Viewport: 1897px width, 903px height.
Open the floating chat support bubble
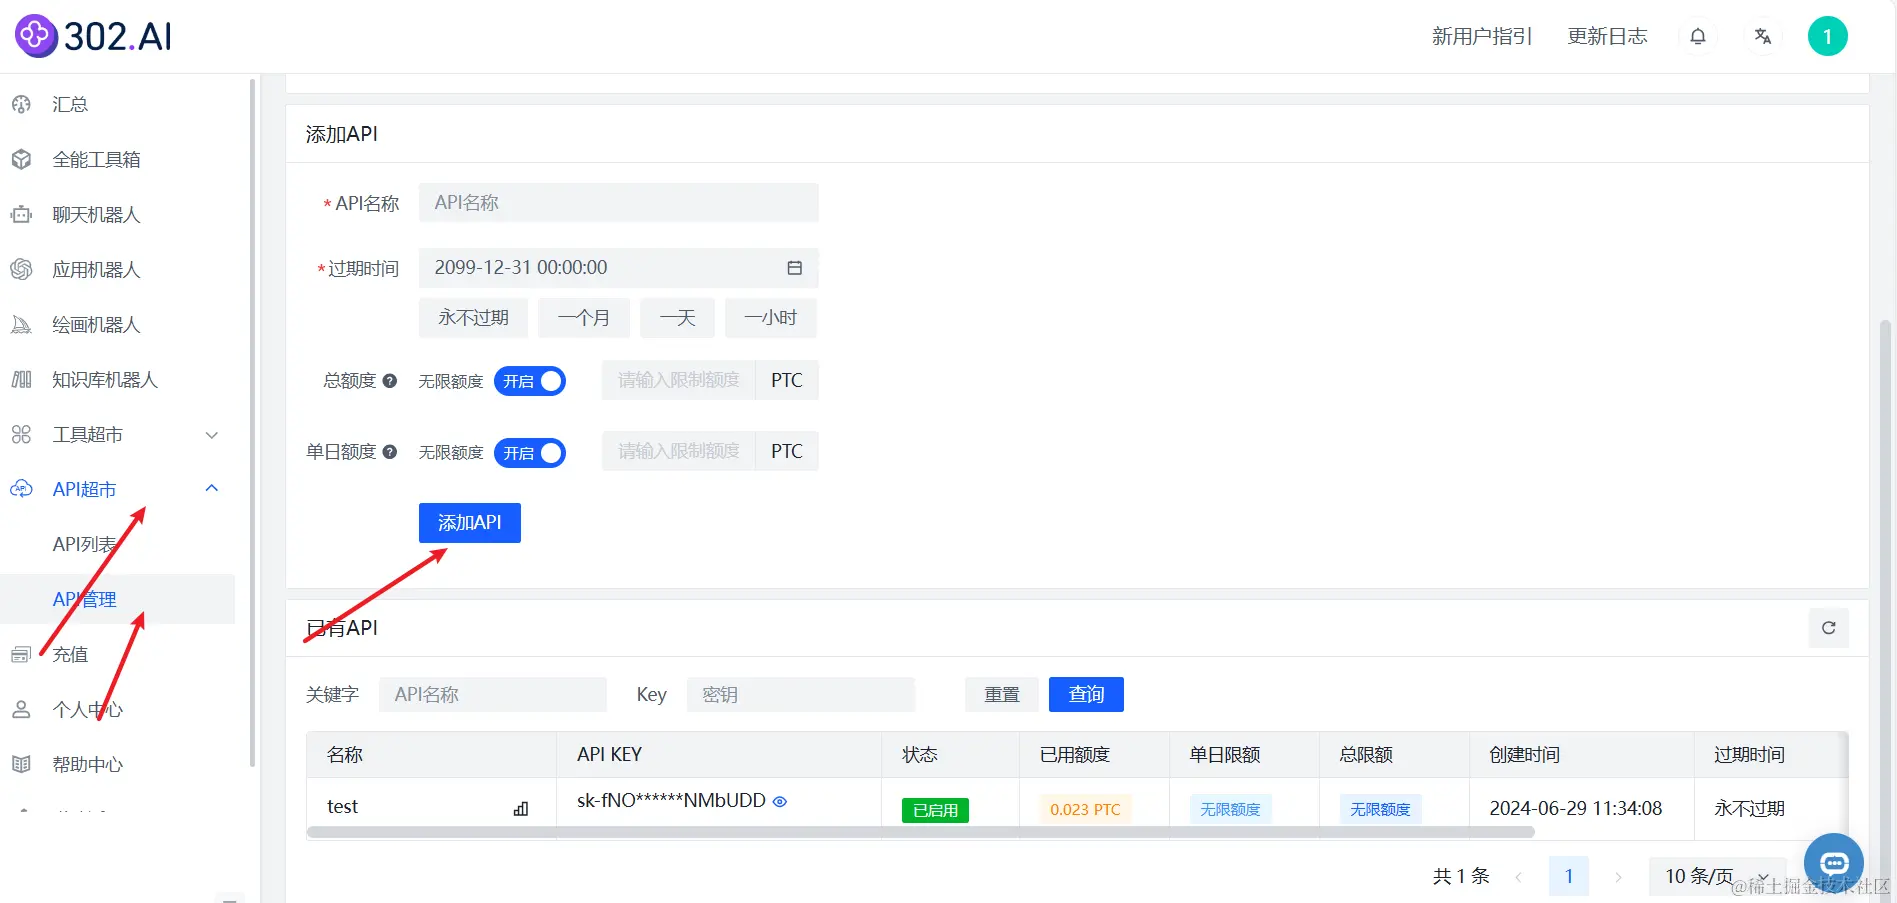[1833, 862]
